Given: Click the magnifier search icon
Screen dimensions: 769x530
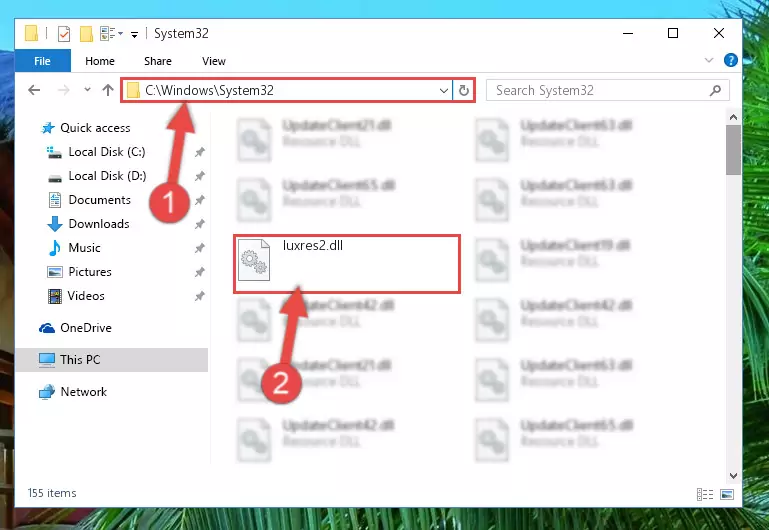Looking at the screenshot, I should pyautogui.click(x=716, y=90).
